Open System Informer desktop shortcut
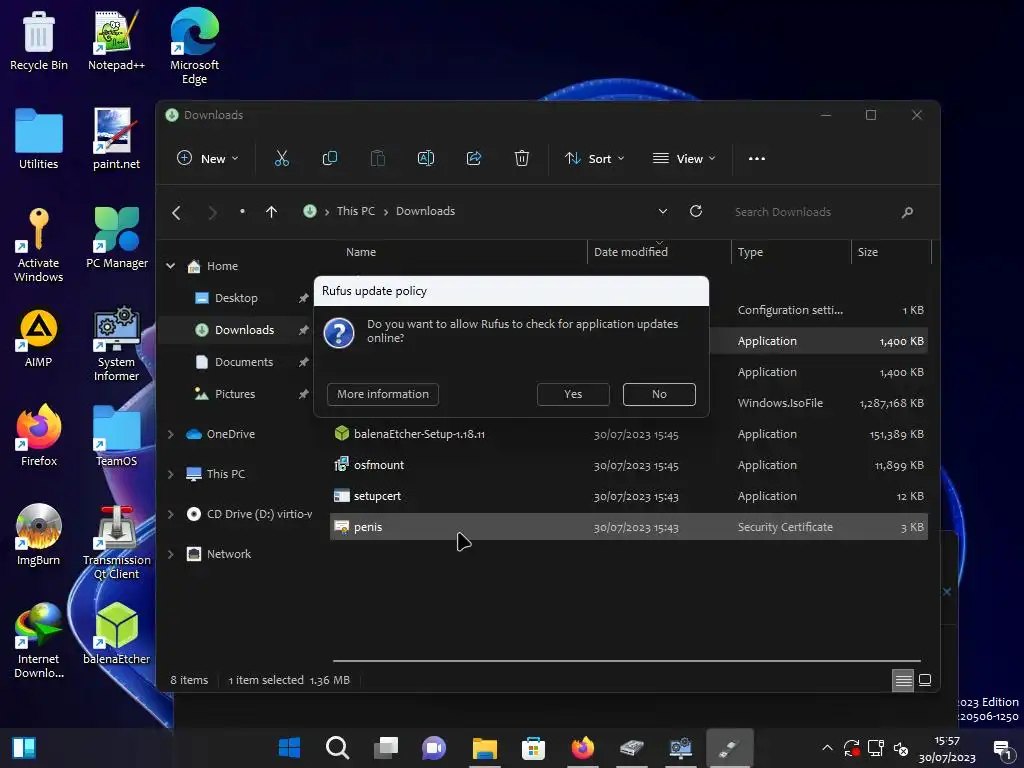 [x=116, y=344]
